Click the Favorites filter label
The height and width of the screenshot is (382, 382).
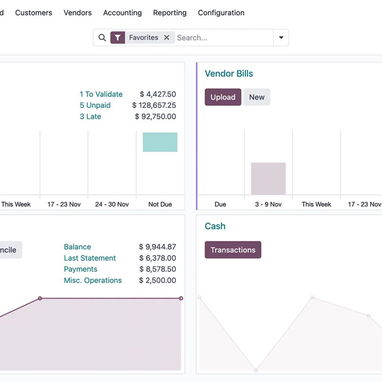(x=144, y=38)
